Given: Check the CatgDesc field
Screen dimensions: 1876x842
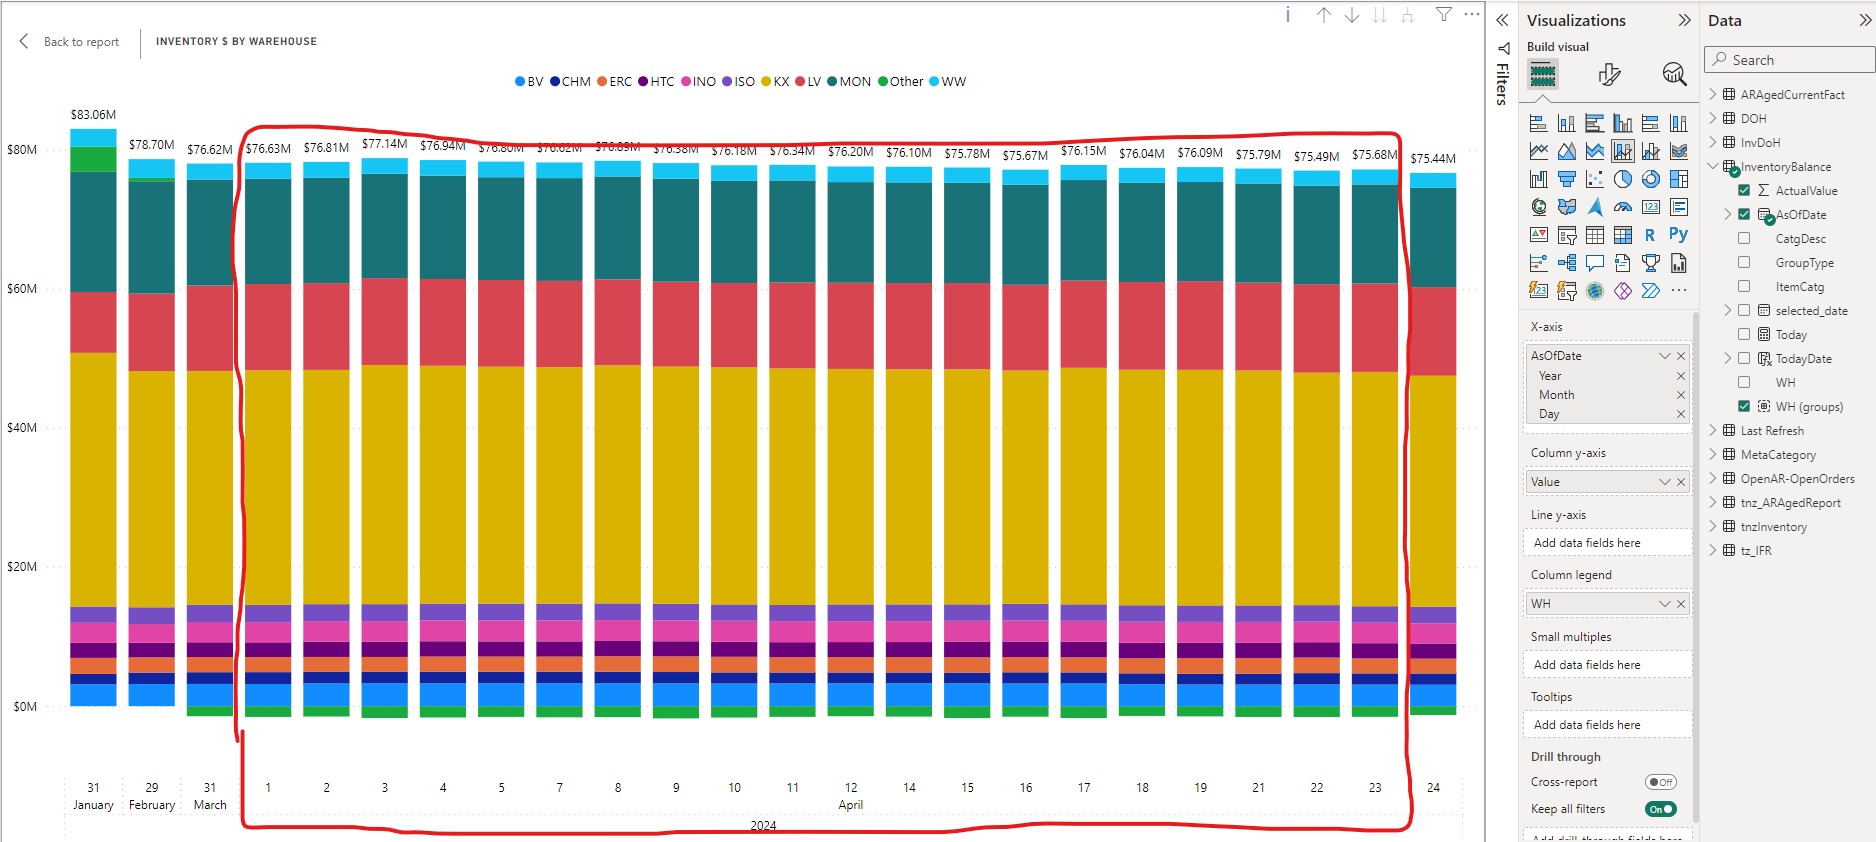Looking at the screenshot, I should pyautogui.click(x=1744, y=238).
